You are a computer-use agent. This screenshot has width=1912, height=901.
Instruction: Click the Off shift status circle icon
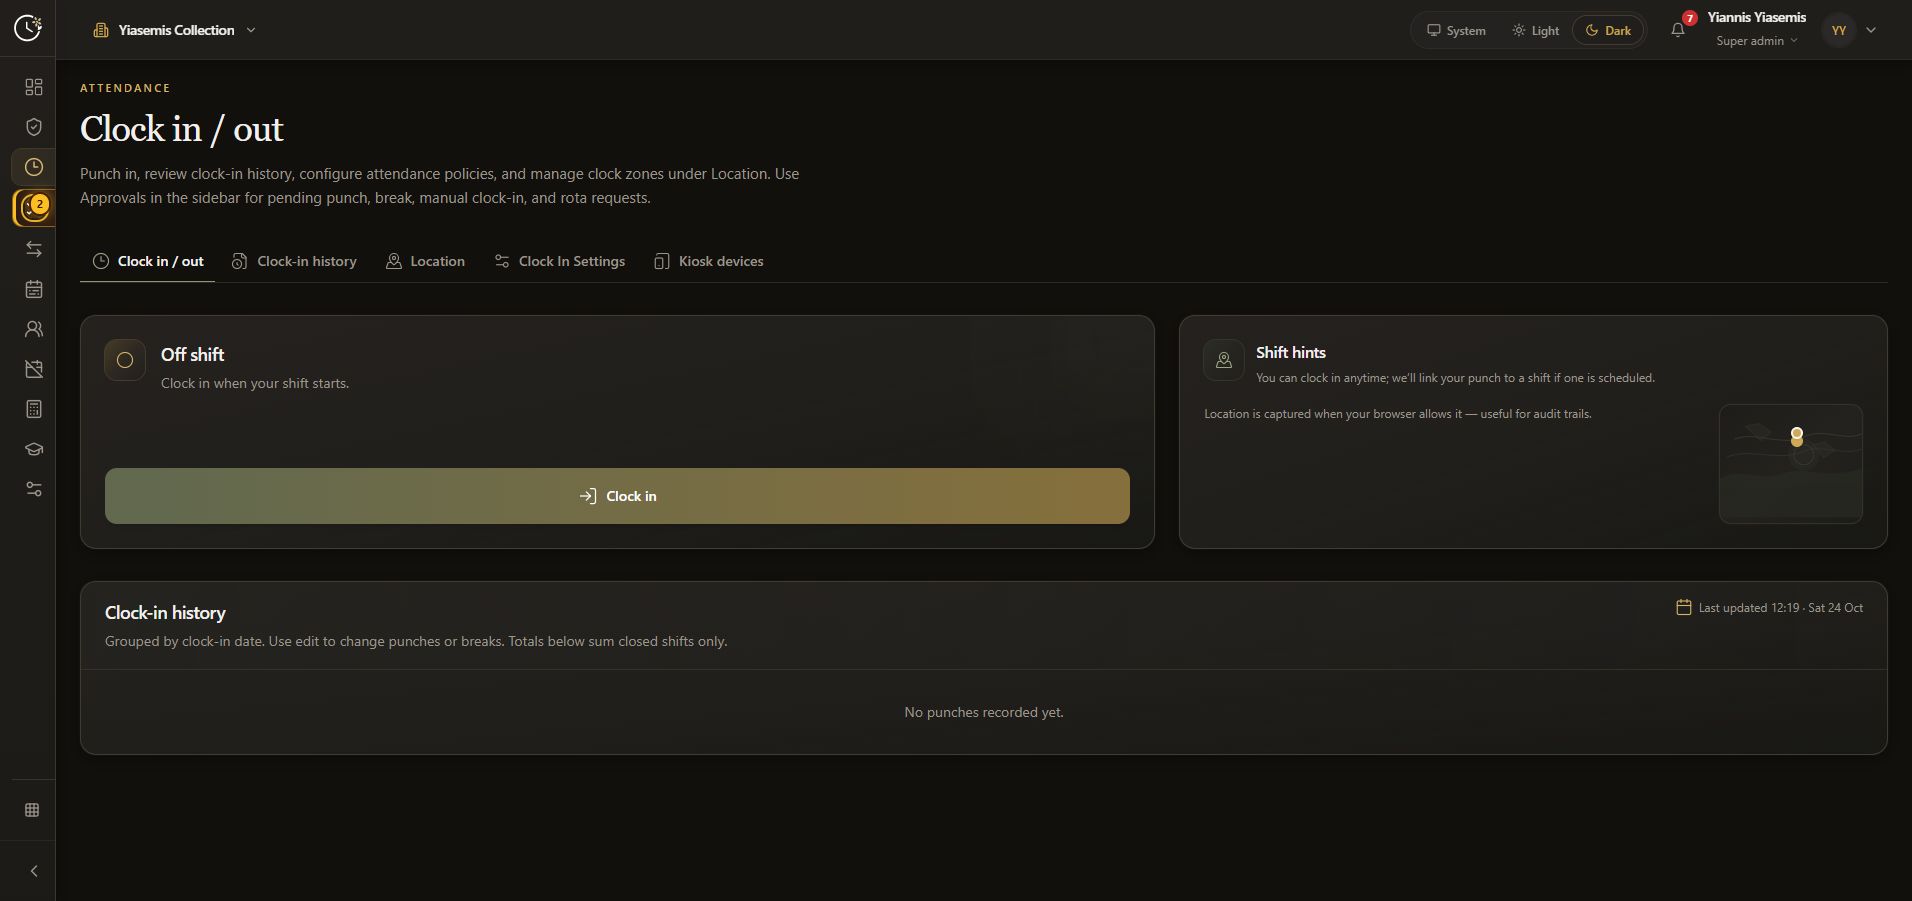(x=125, y=360)
